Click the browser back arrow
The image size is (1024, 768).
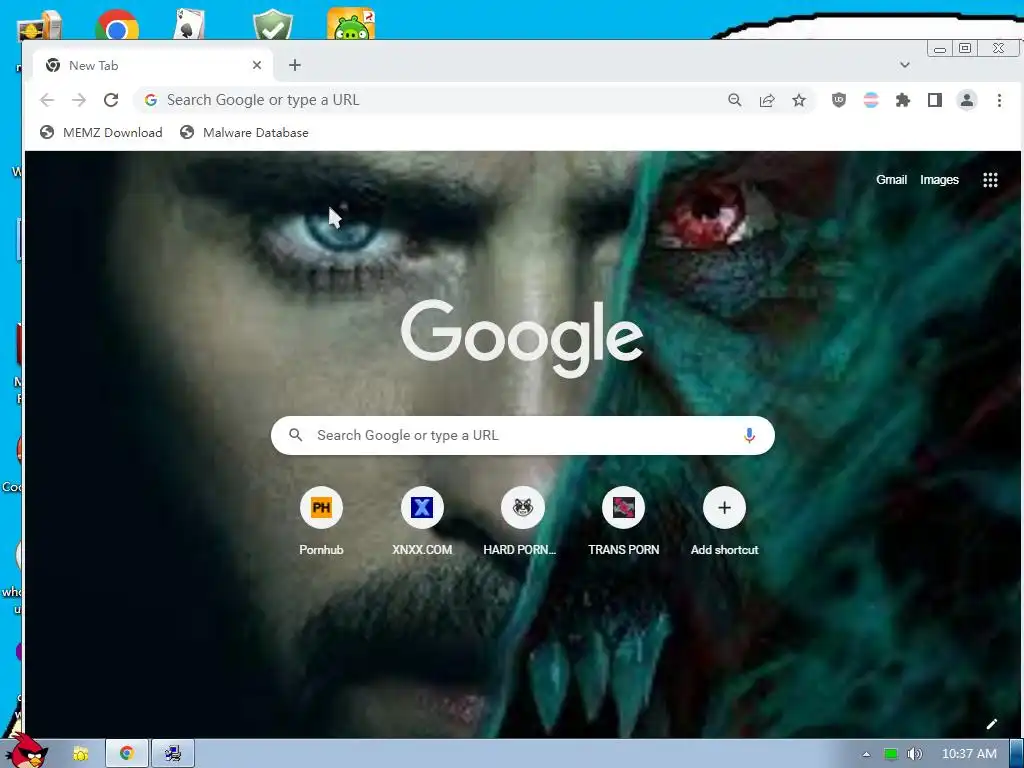pyautogui.click(x=47, y=100)
